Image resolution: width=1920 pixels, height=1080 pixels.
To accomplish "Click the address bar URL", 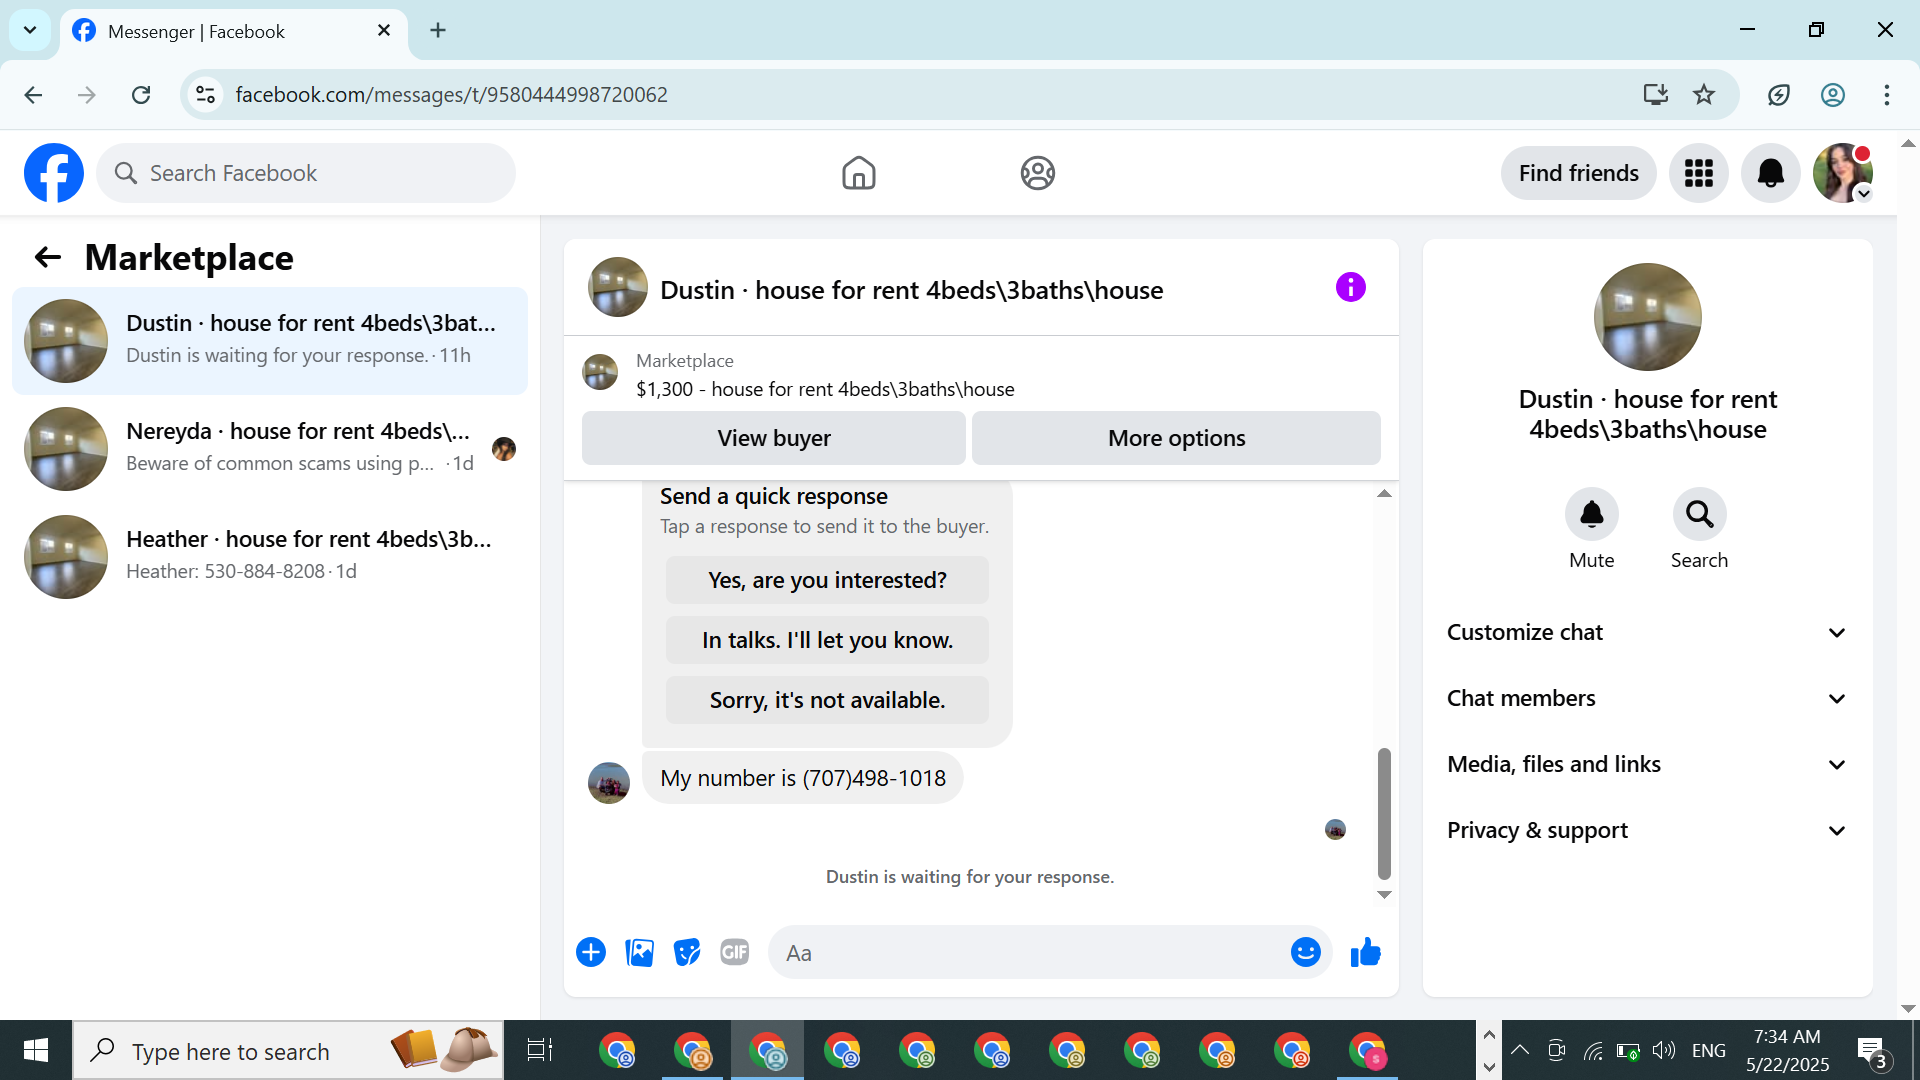I will coord(452,95).
